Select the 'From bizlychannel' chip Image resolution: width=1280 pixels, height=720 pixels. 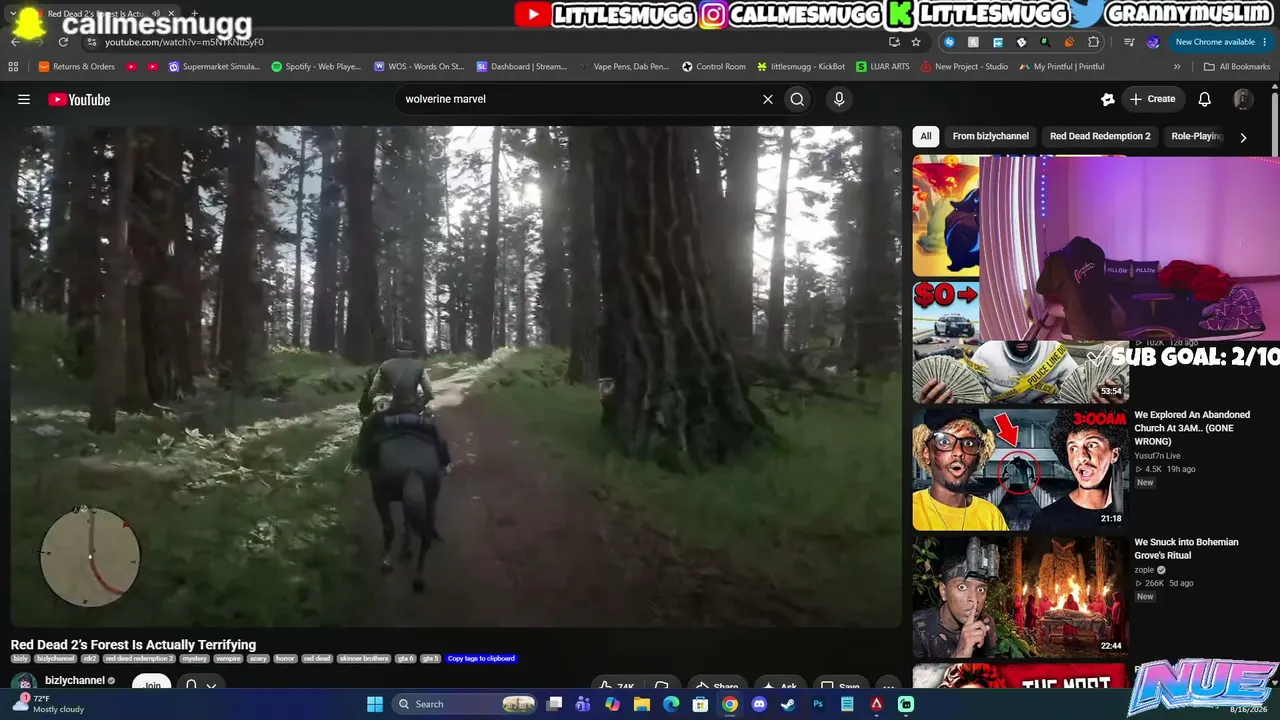(x=990, y=136)
